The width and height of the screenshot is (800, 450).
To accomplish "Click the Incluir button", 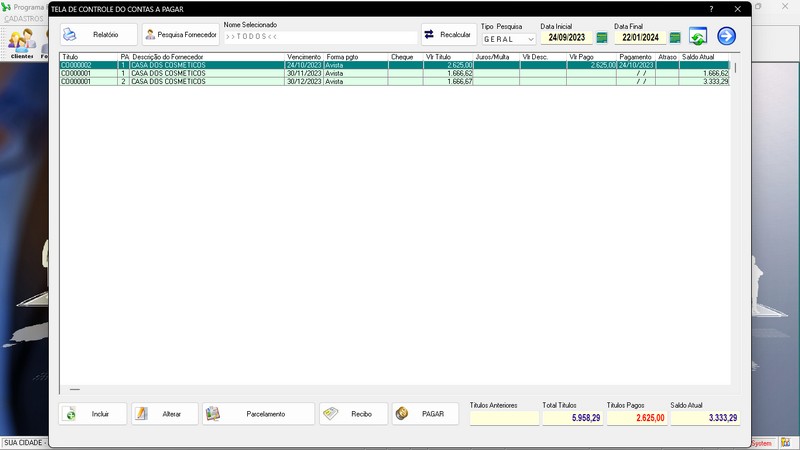I will 92,414.
